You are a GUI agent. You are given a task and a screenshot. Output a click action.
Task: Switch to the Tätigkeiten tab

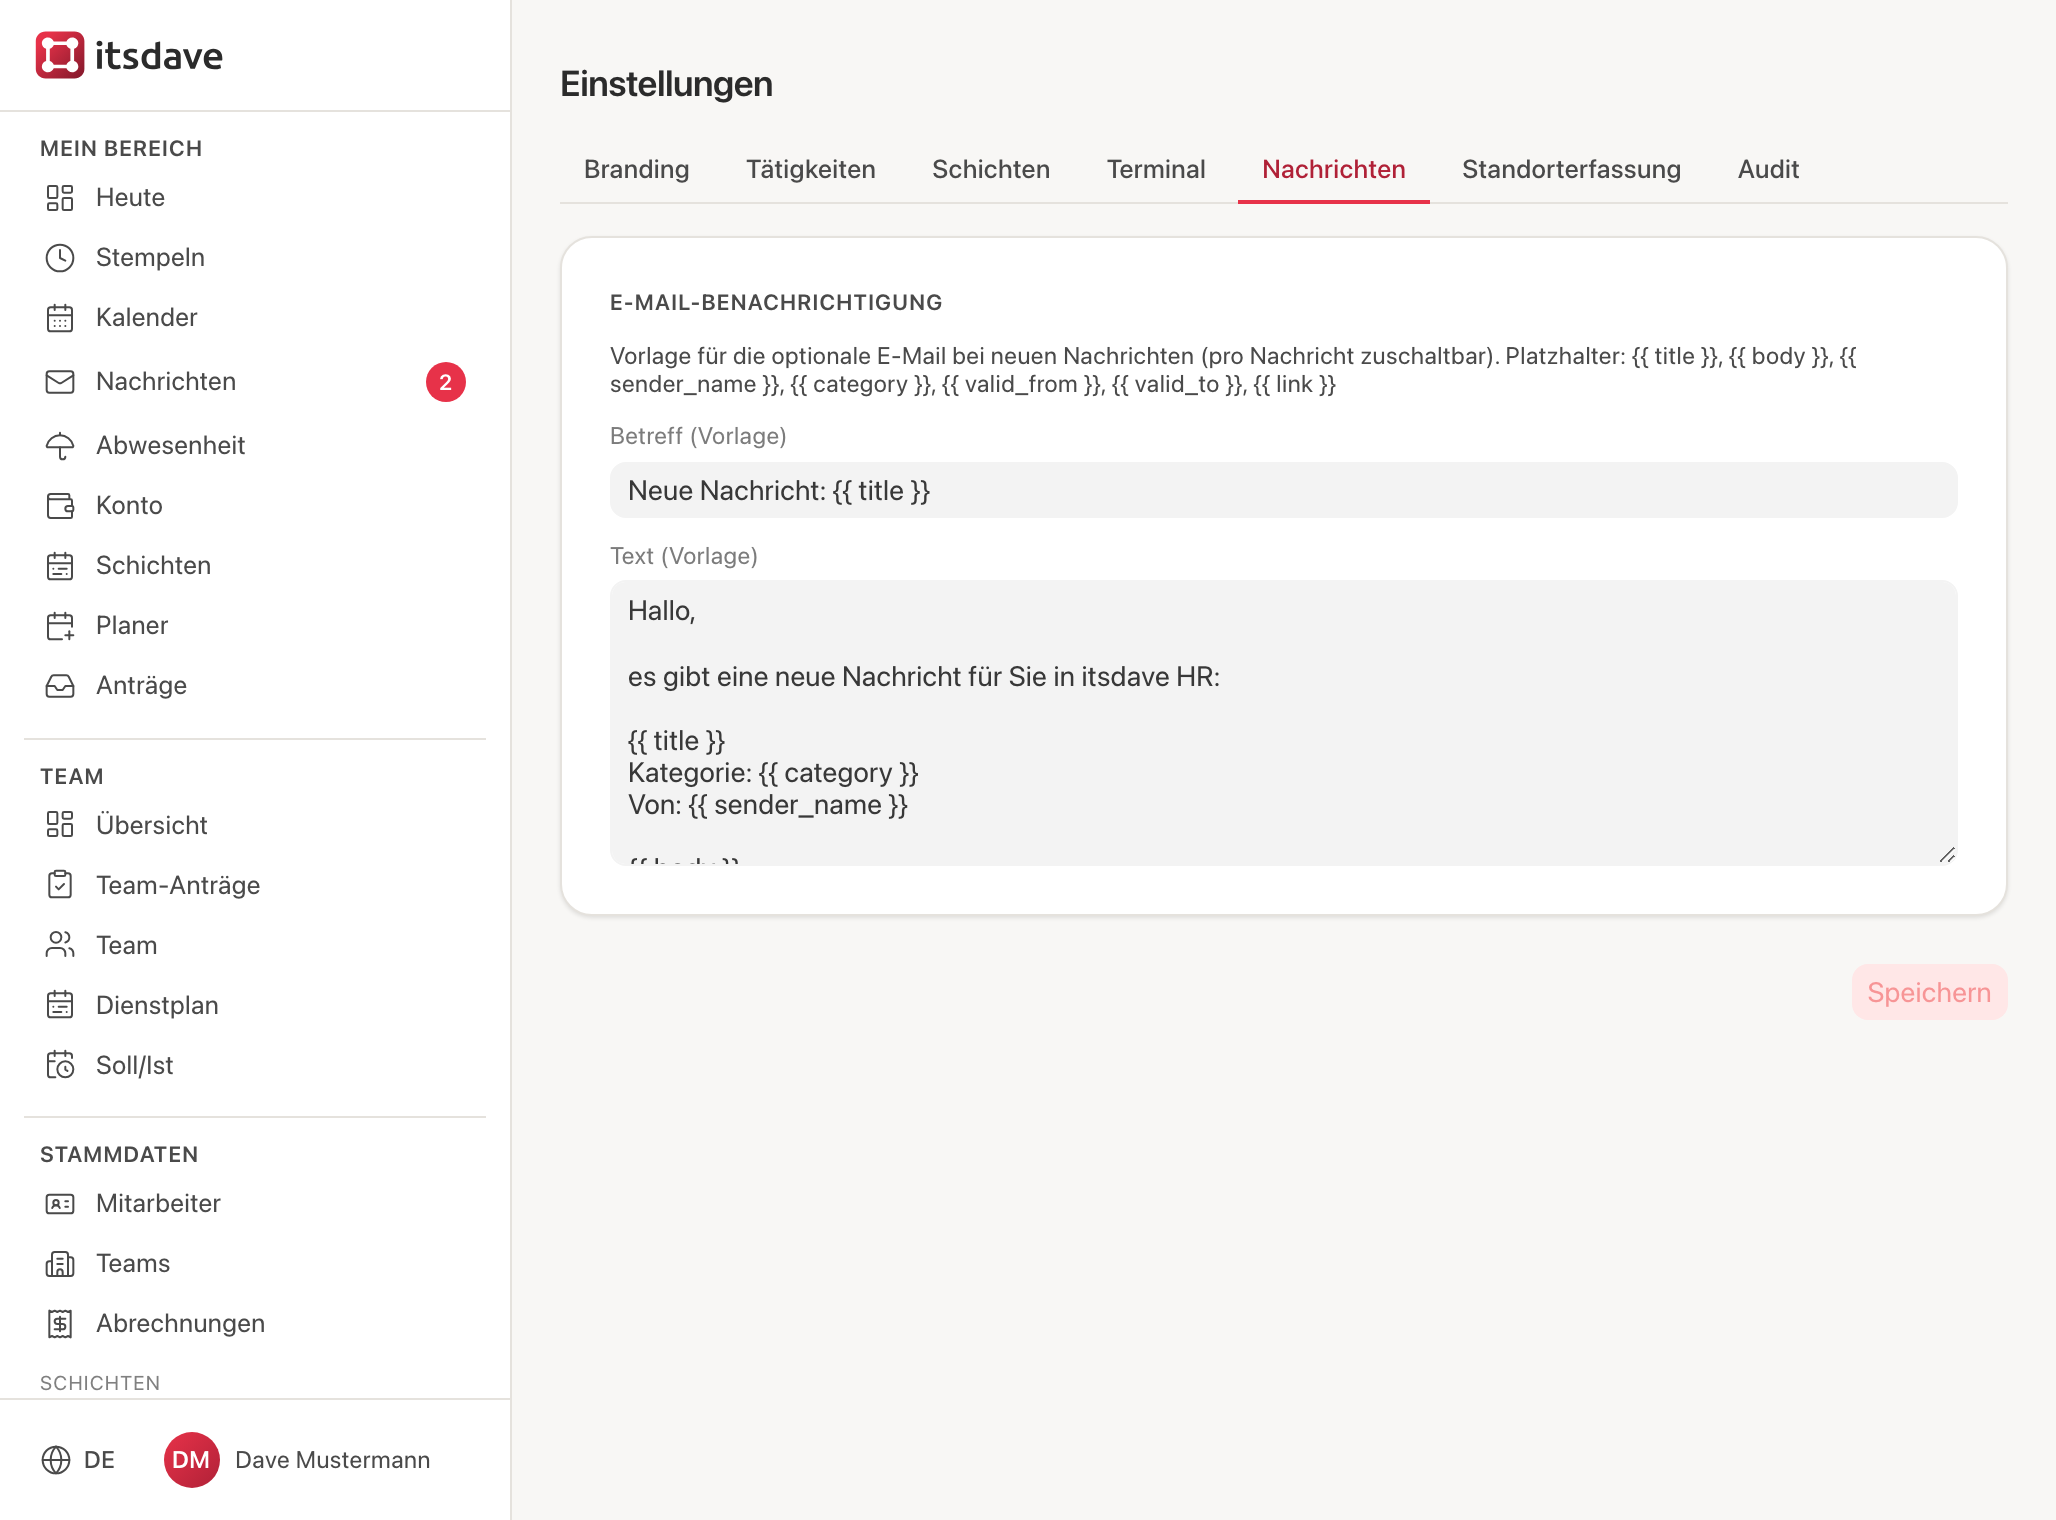[x=811, y=170]
